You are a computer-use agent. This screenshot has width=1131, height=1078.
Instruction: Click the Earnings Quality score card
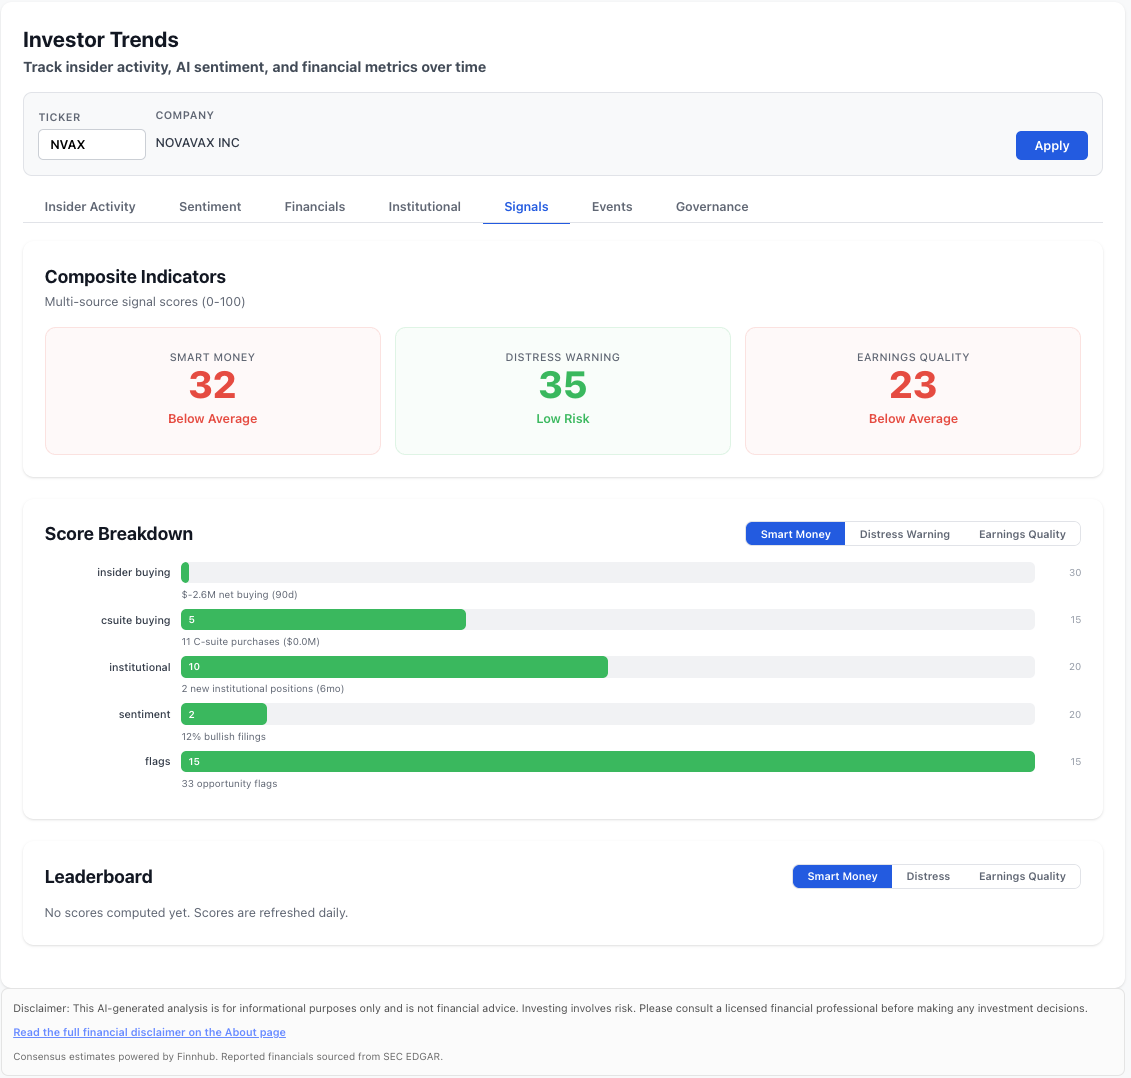[913, 391]
